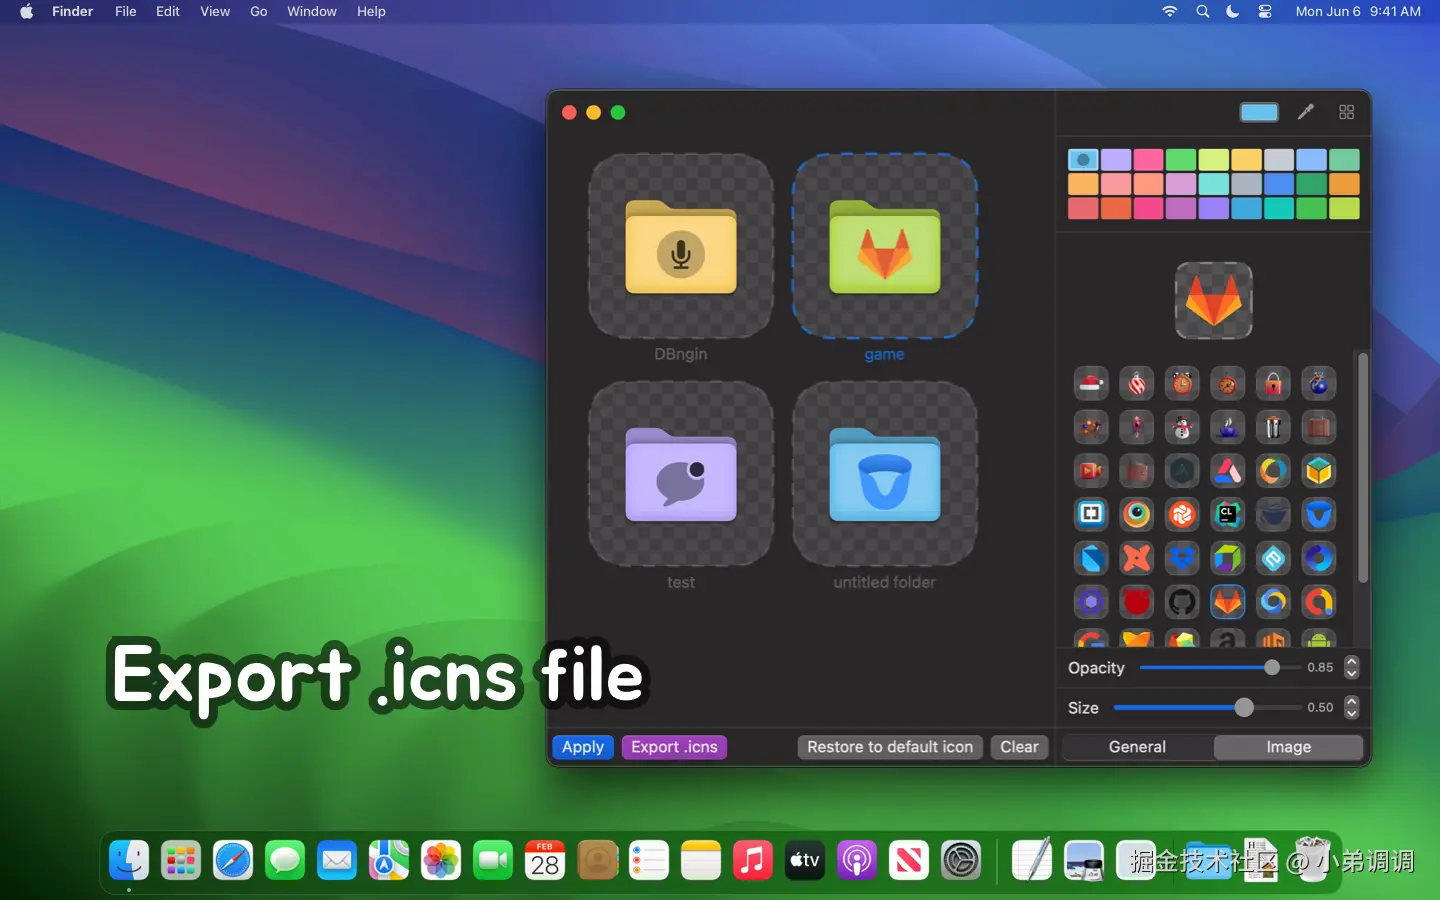Click Restore to default icon
The height and width of the screenshot is (900, 1440).
[889, 747]
